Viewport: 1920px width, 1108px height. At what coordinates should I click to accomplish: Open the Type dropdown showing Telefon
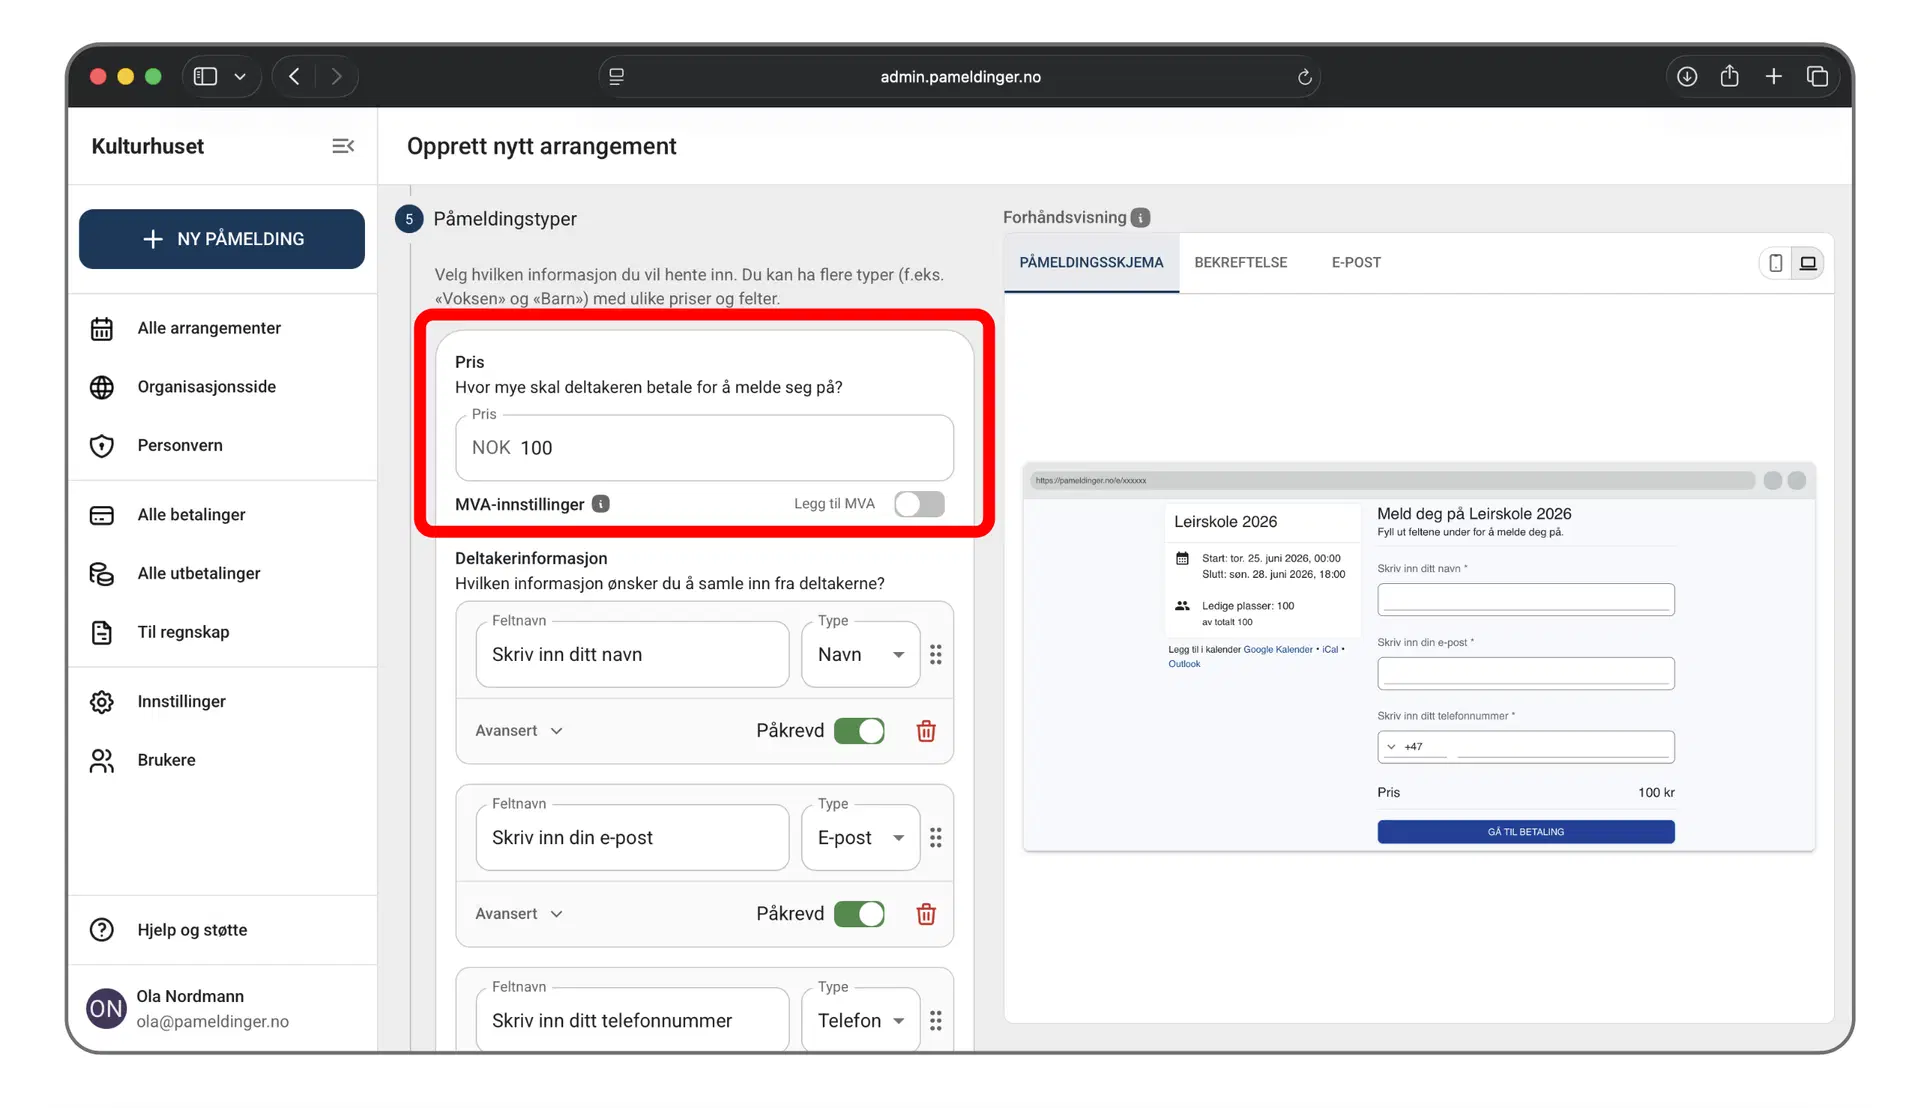point(860,1020)
